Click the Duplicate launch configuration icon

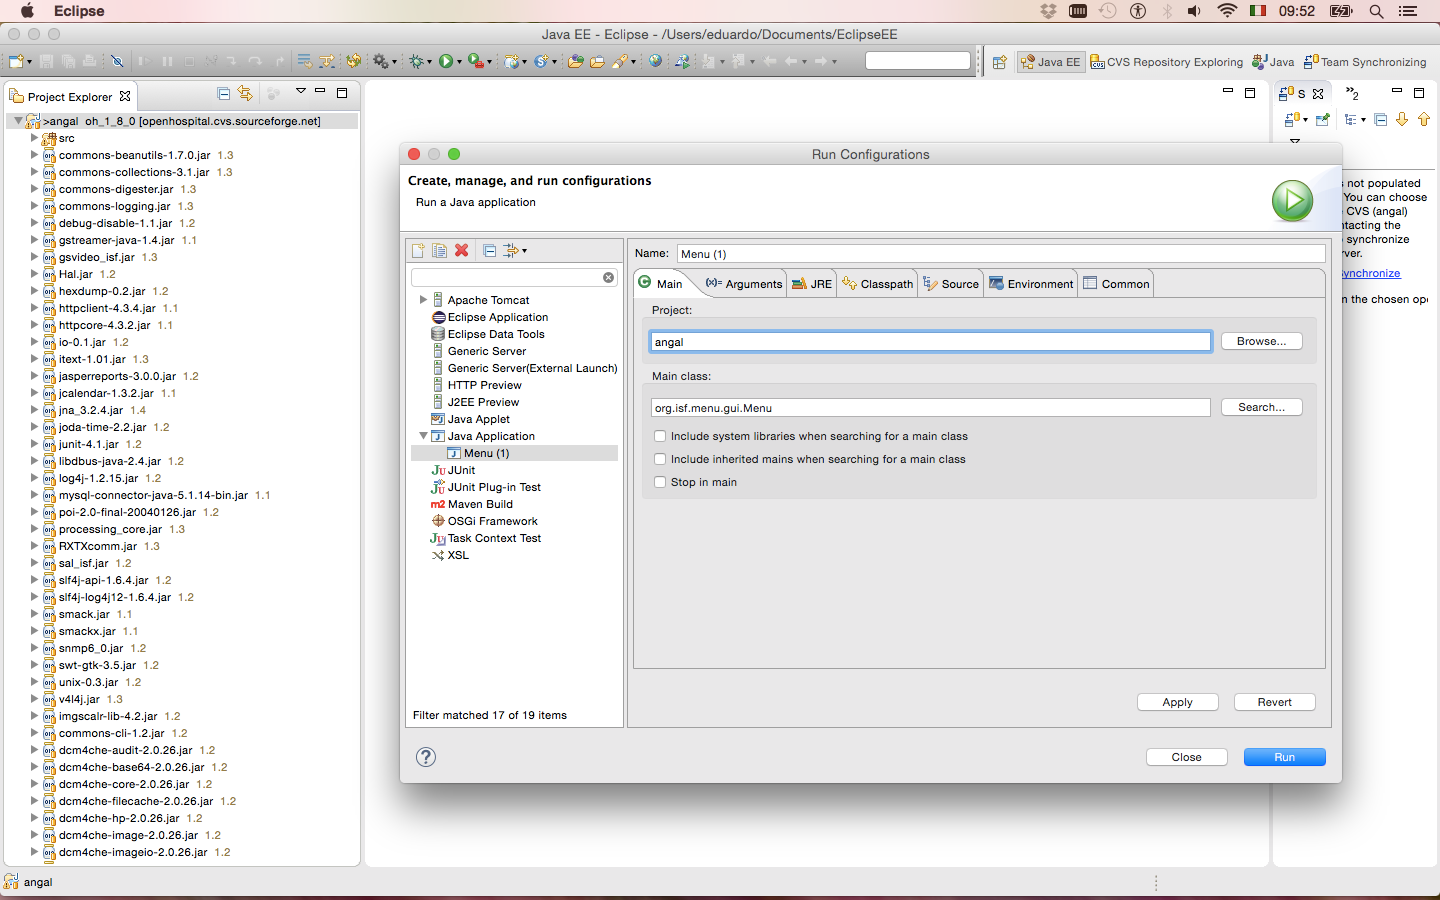[x=439, y=251]
